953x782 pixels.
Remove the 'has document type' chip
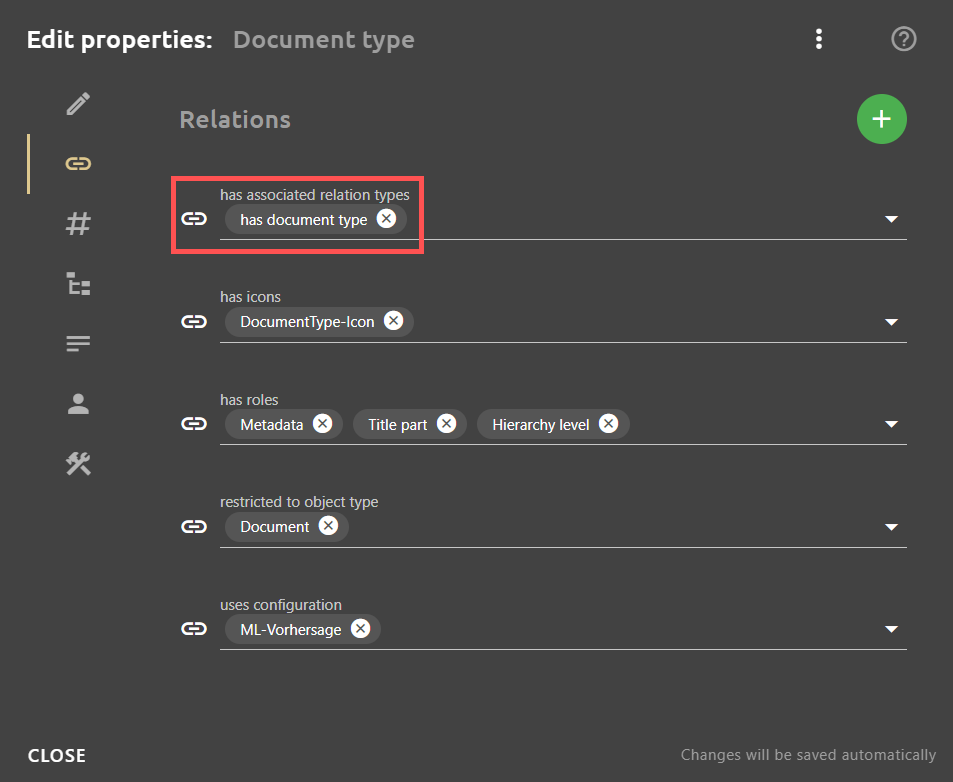coord(386,218)
